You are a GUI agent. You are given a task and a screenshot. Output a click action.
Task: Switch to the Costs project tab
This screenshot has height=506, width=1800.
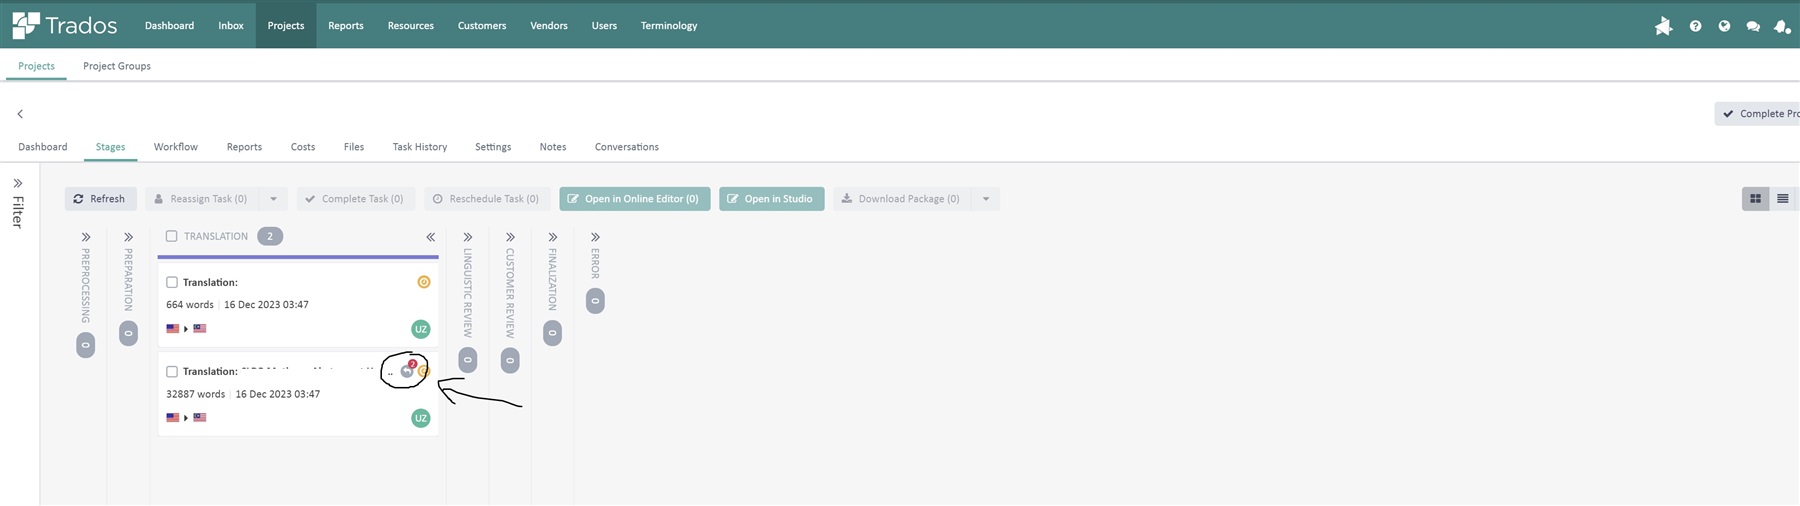(x=303, y=147)
